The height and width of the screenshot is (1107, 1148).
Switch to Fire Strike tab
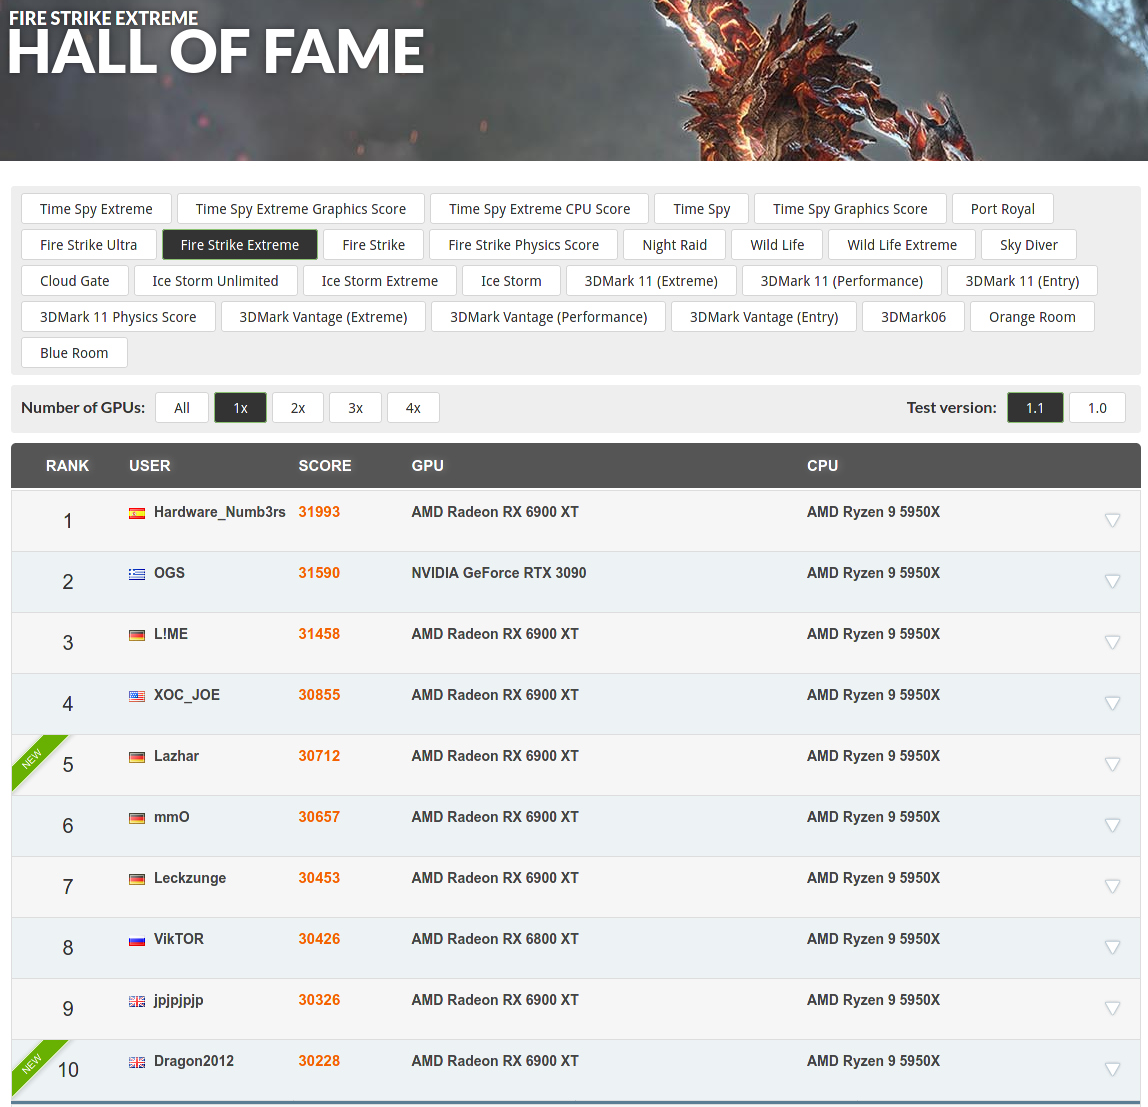point(373,245)
